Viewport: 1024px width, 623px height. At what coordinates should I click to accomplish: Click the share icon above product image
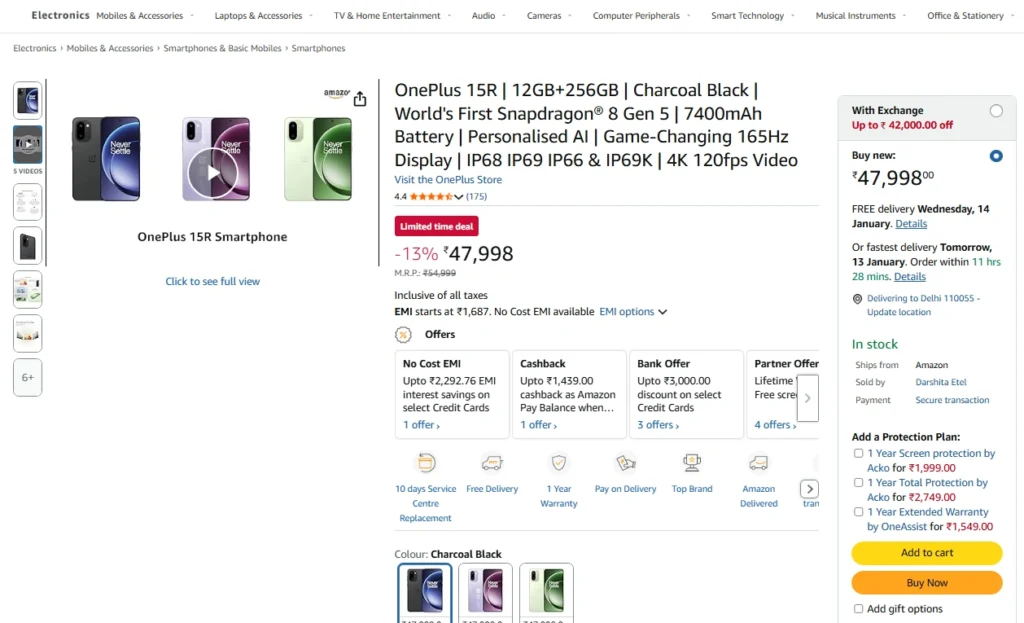click(x=360, y=99)
